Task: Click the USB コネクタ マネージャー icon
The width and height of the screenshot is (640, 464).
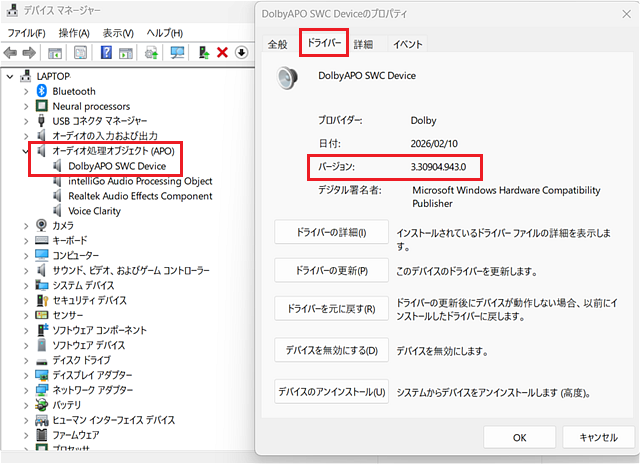Action: [x=41, y=121]
